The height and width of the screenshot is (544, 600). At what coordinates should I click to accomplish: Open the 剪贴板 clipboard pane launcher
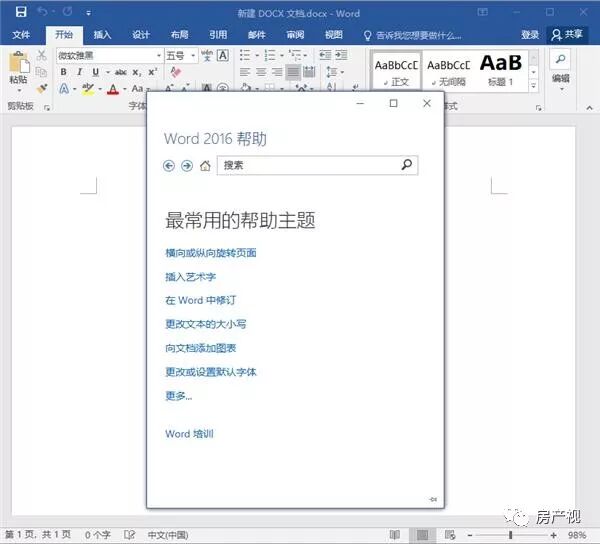pos(47,108)
